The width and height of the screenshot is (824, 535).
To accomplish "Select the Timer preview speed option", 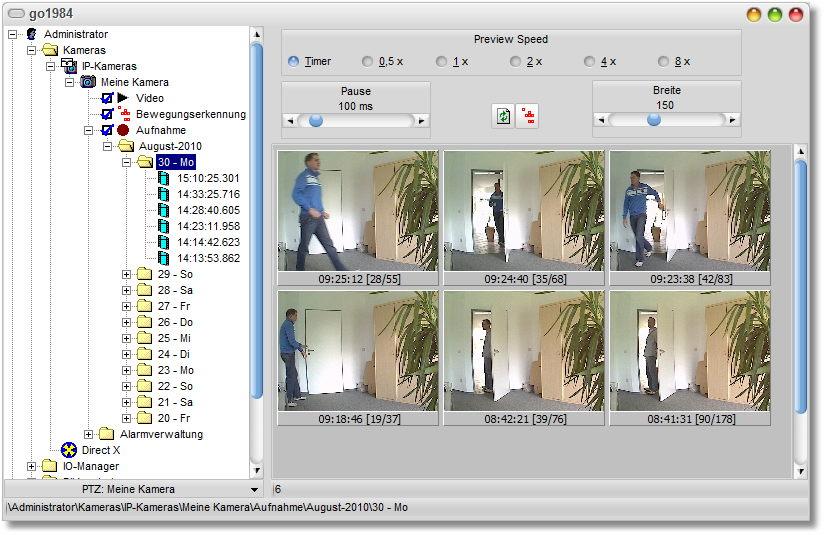I will pos(293,61).
